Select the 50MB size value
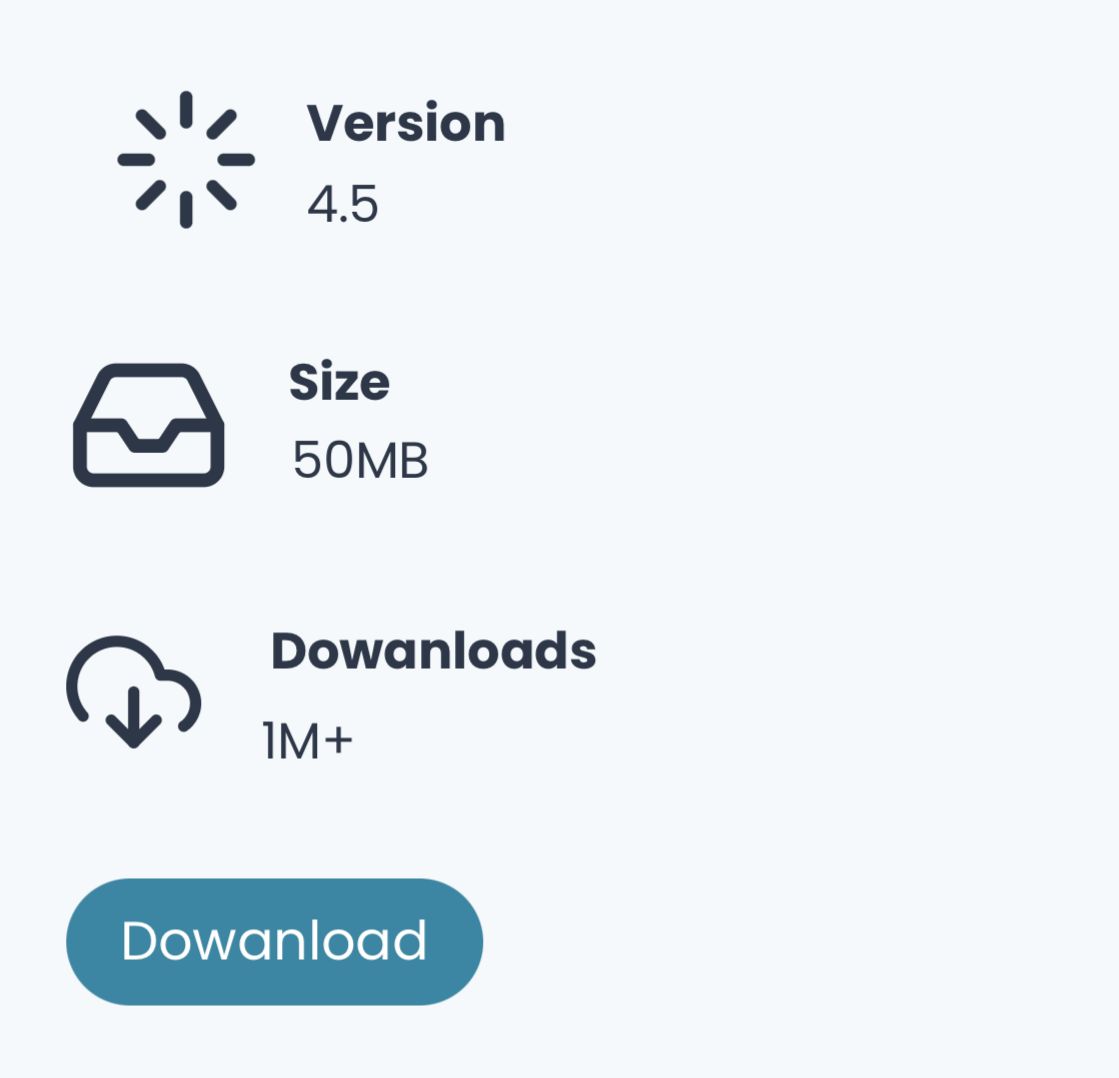This screenshot has height=1078, width=1119. click(360, 459)
